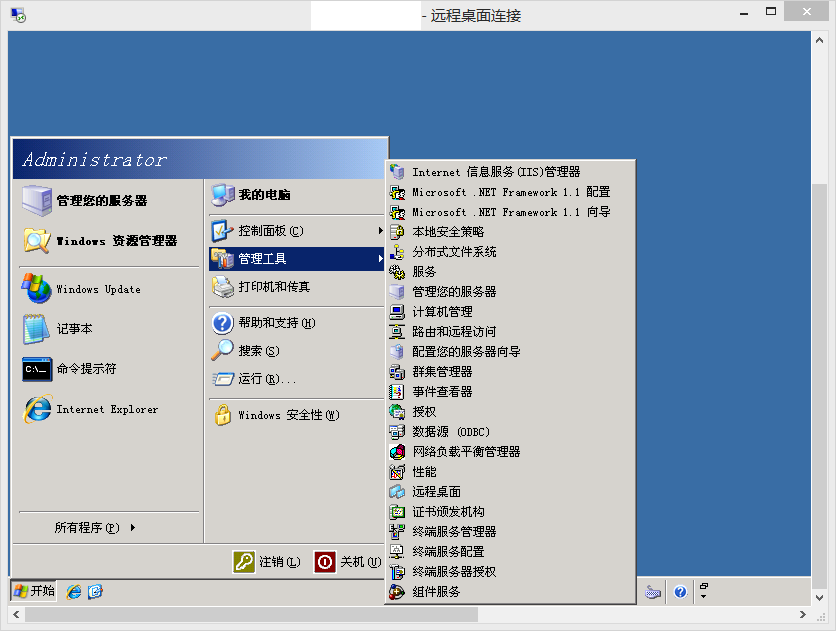This screenshot has width=836, height=631.
Task: Click the language bar options dropdown arrow
Action: pyautogui.click(x=704, y=596)
